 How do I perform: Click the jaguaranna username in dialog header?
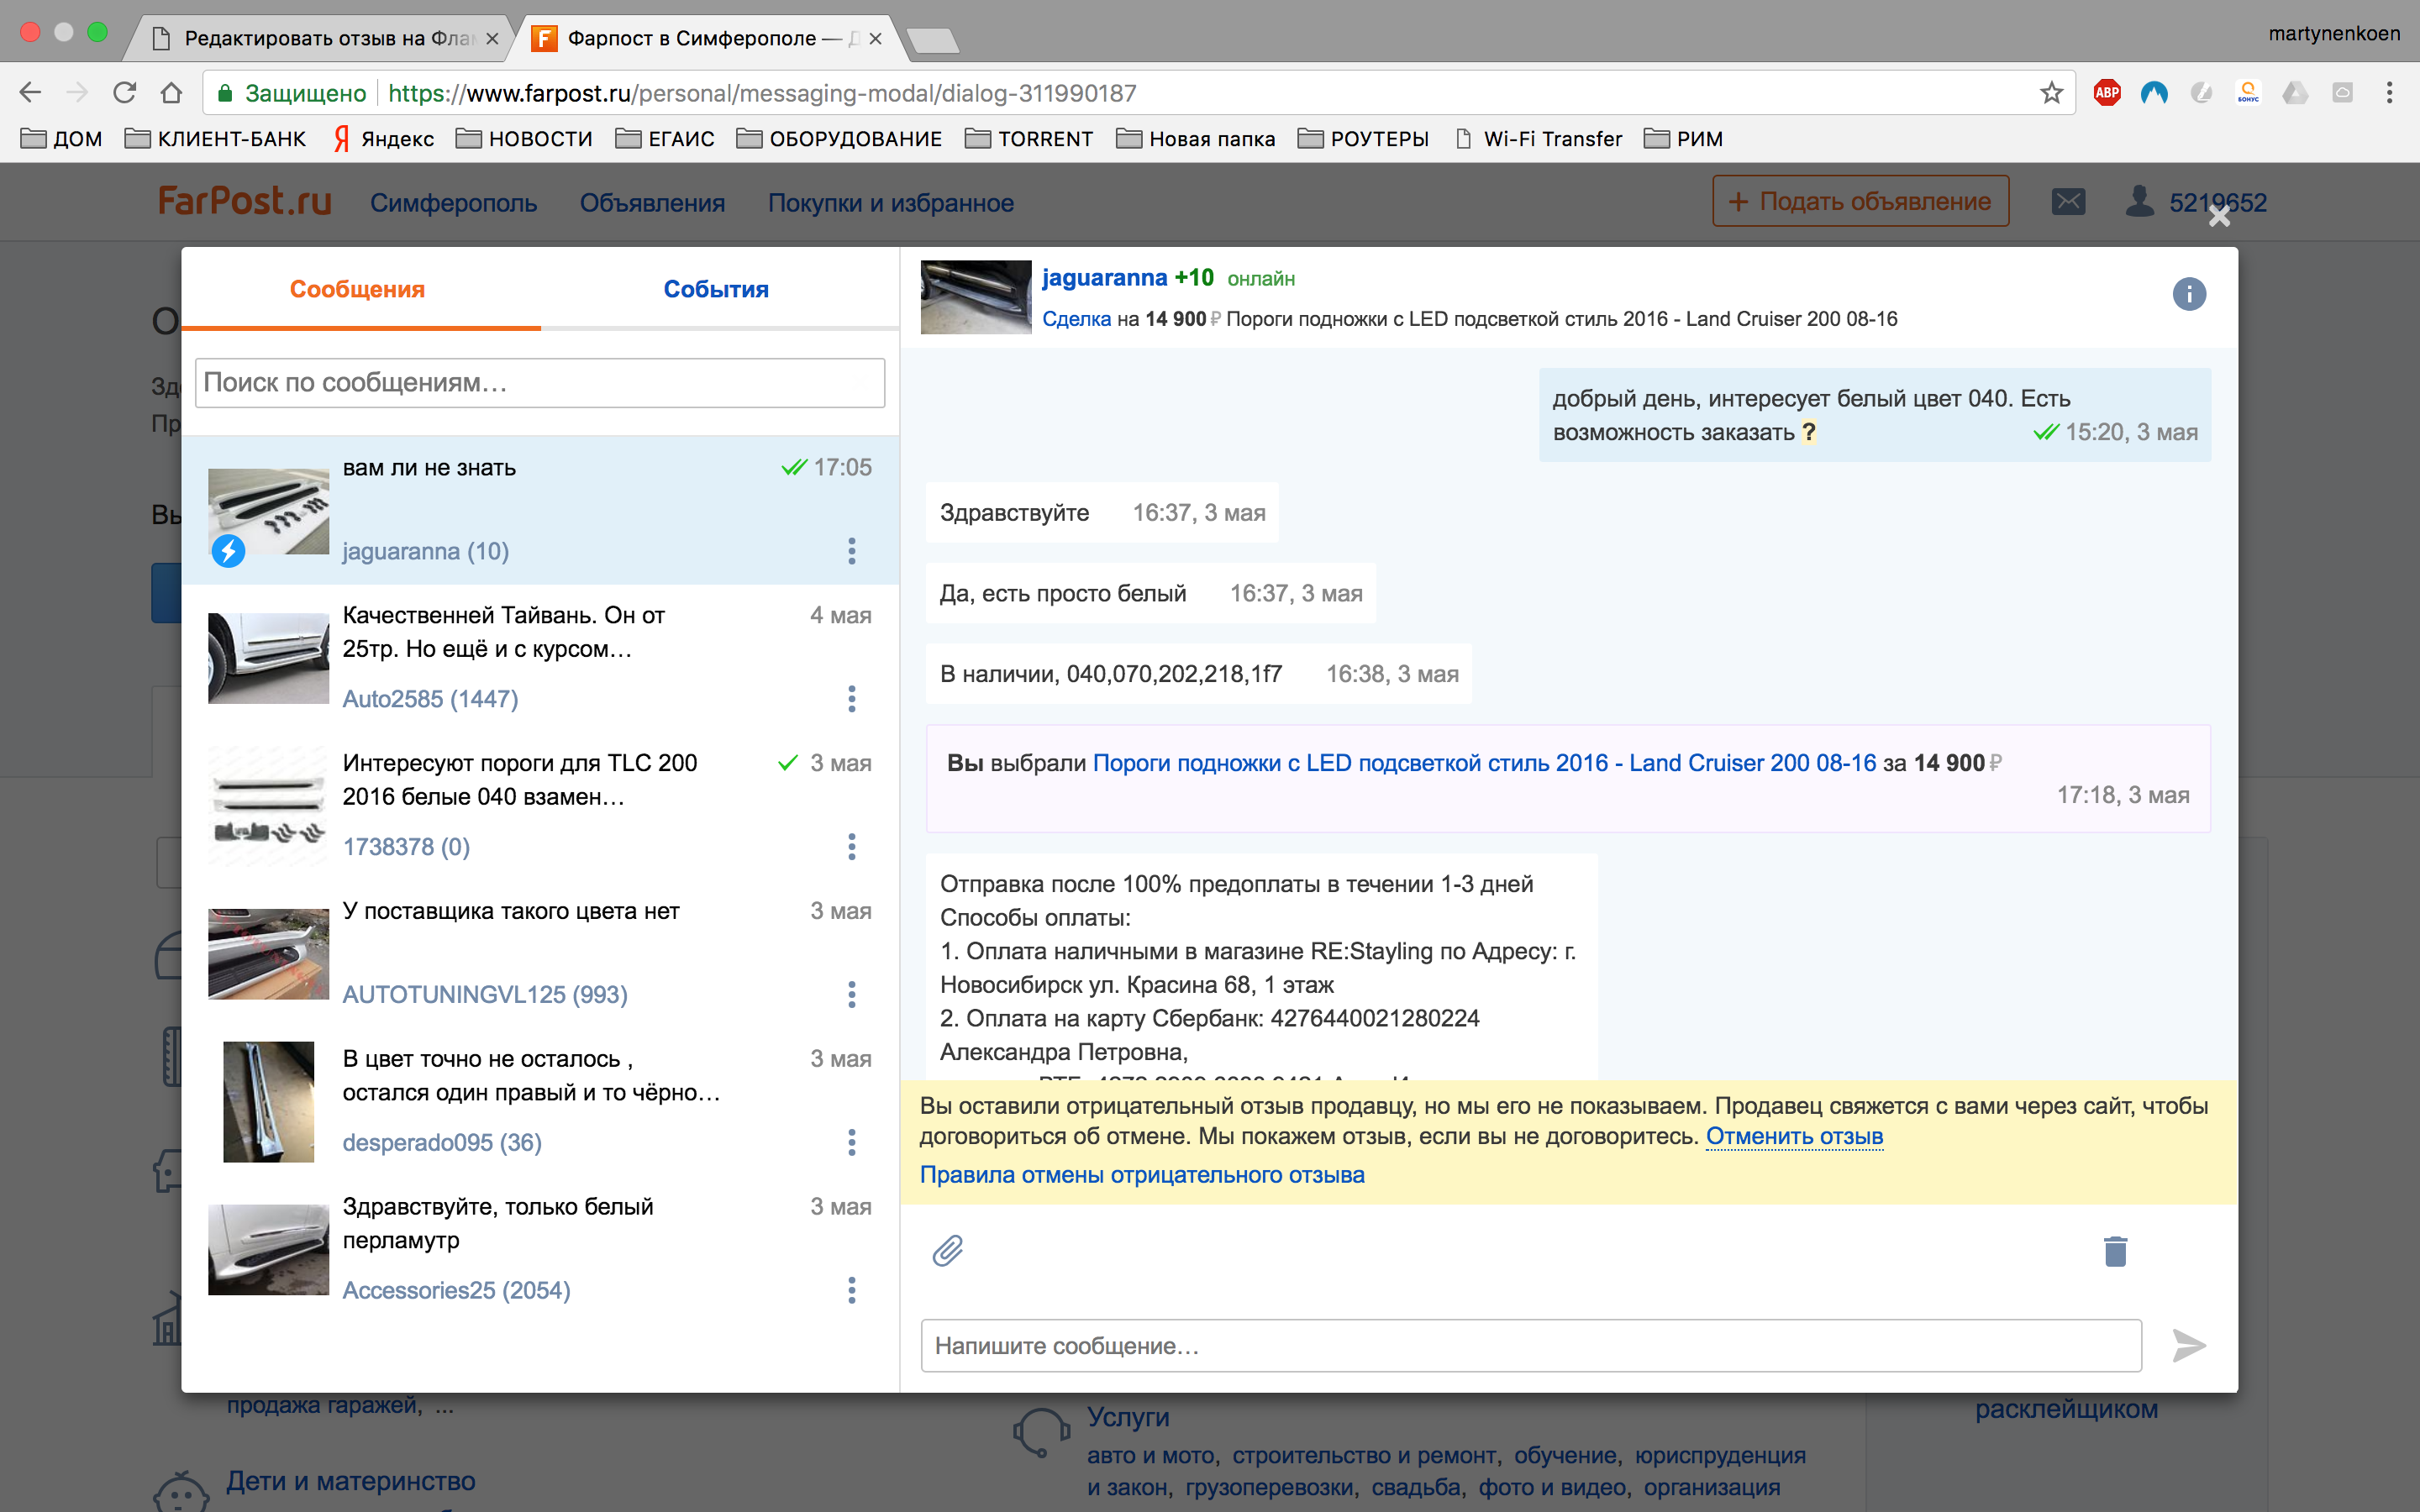tap(1104, 278)
